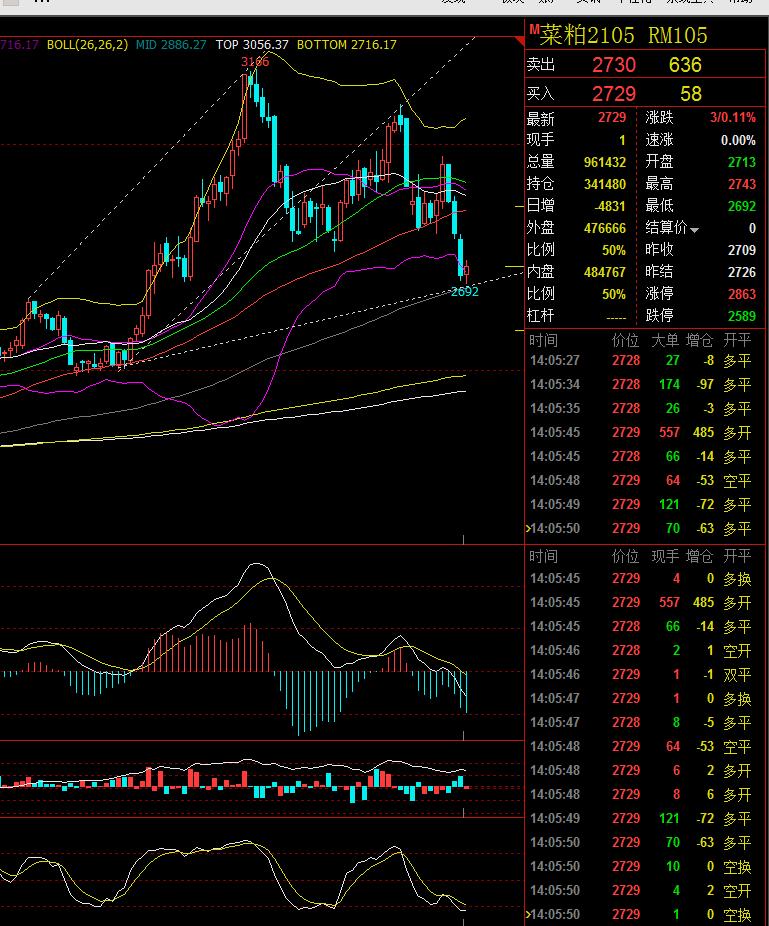The height and width of the screenshot is (926, 769).
Task: Click the 涨跌 value 3/0.11%
Action: click(x=732, y=118)
